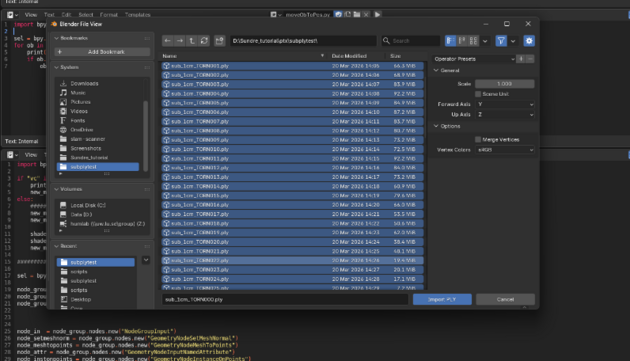This screenshot has height=361, width=630.
Task: Open View menu in lower text editor
Action: coord(31,155)
